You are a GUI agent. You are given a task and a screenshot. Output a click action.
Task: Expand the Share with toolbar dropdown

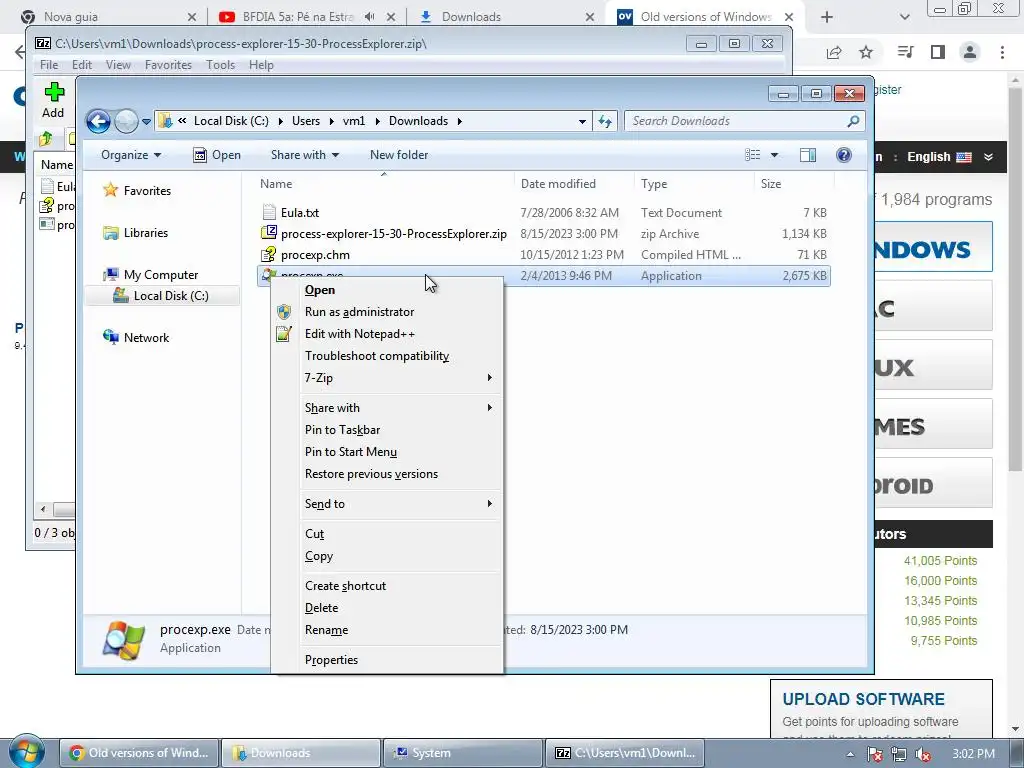click(x=305, y=155)
